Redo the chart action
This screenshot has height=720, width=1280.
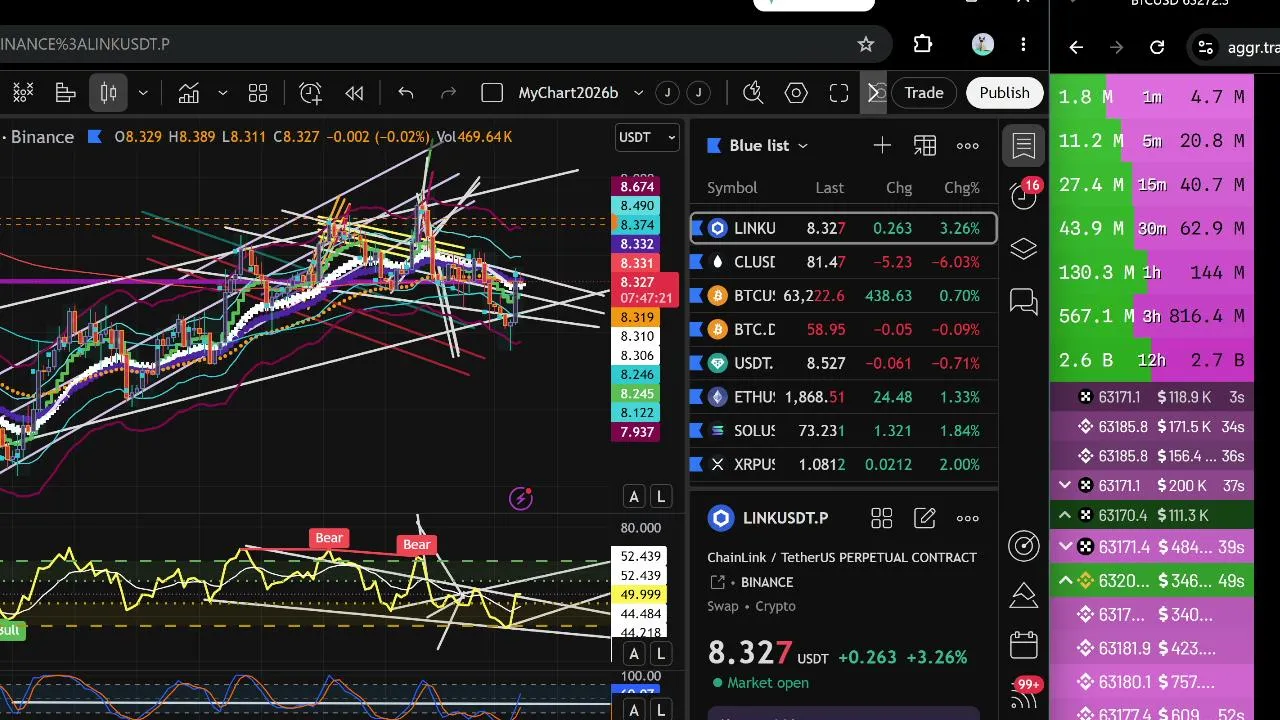click(448, 93)
